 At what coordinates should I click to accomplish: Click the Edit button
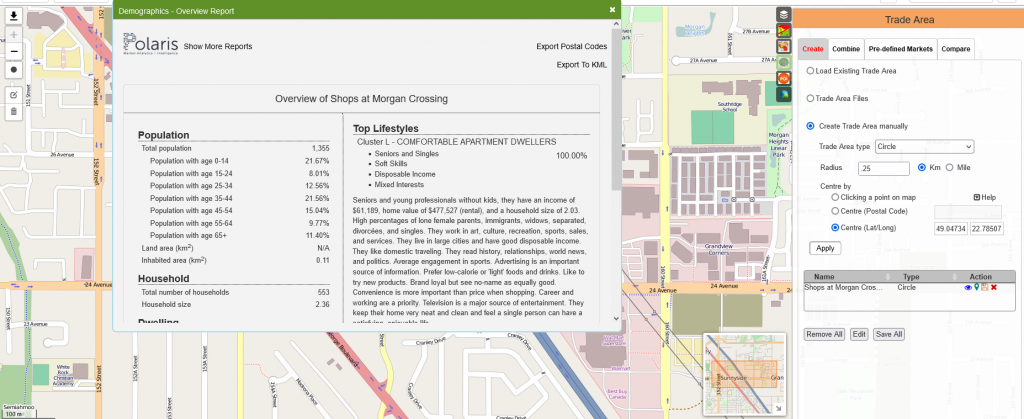[859, 334]
